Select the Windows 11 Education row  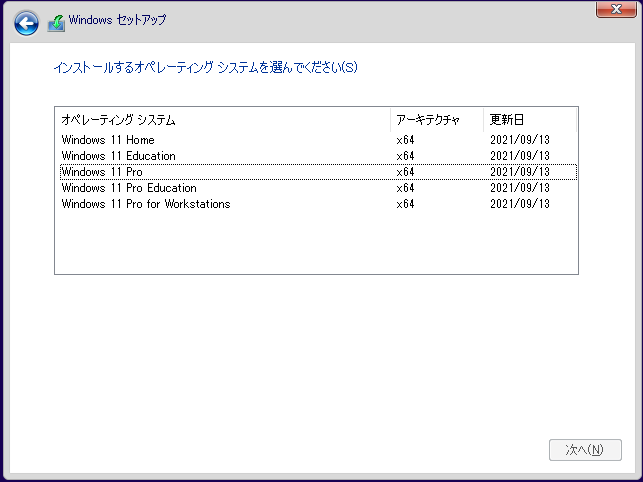coord(318,156)
